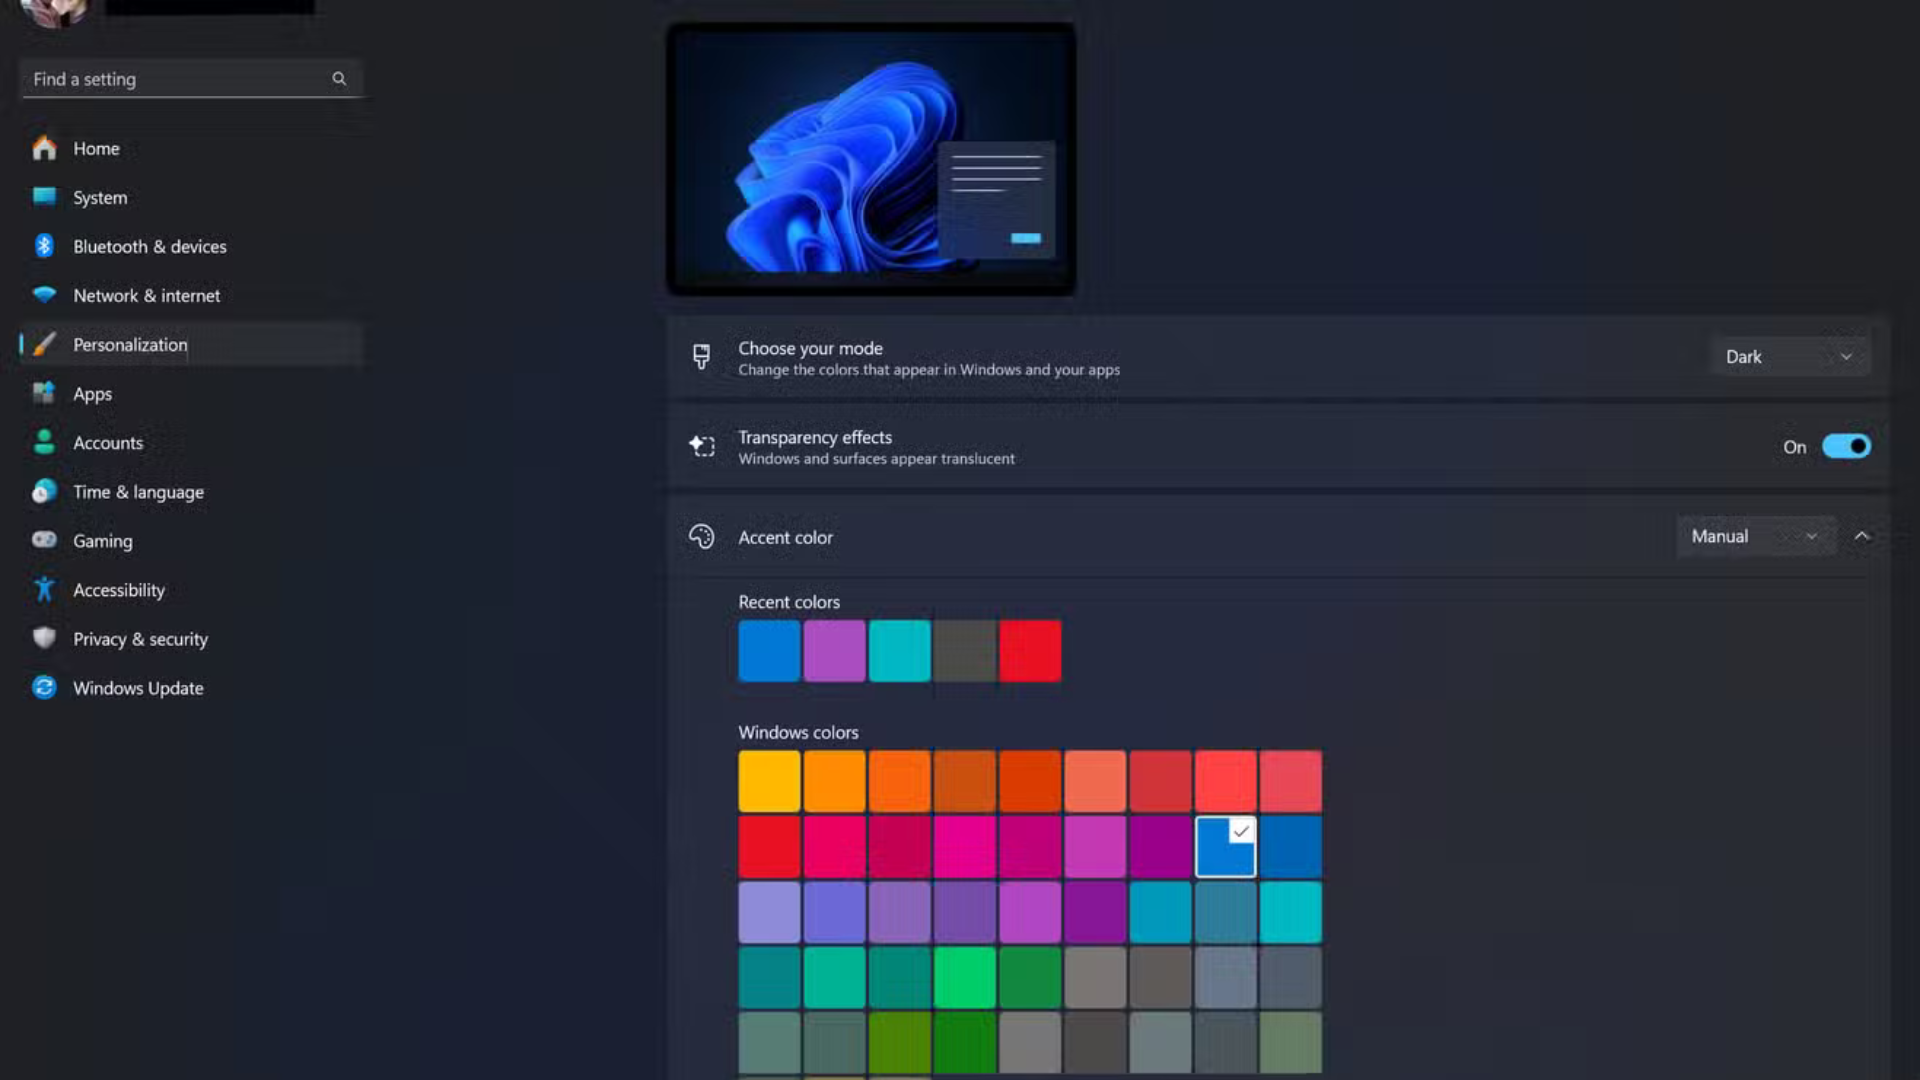Click the Windows Update refresh icon
Image resolution: width=1920 pixels, height=1080 pixels.
(44, 687)
